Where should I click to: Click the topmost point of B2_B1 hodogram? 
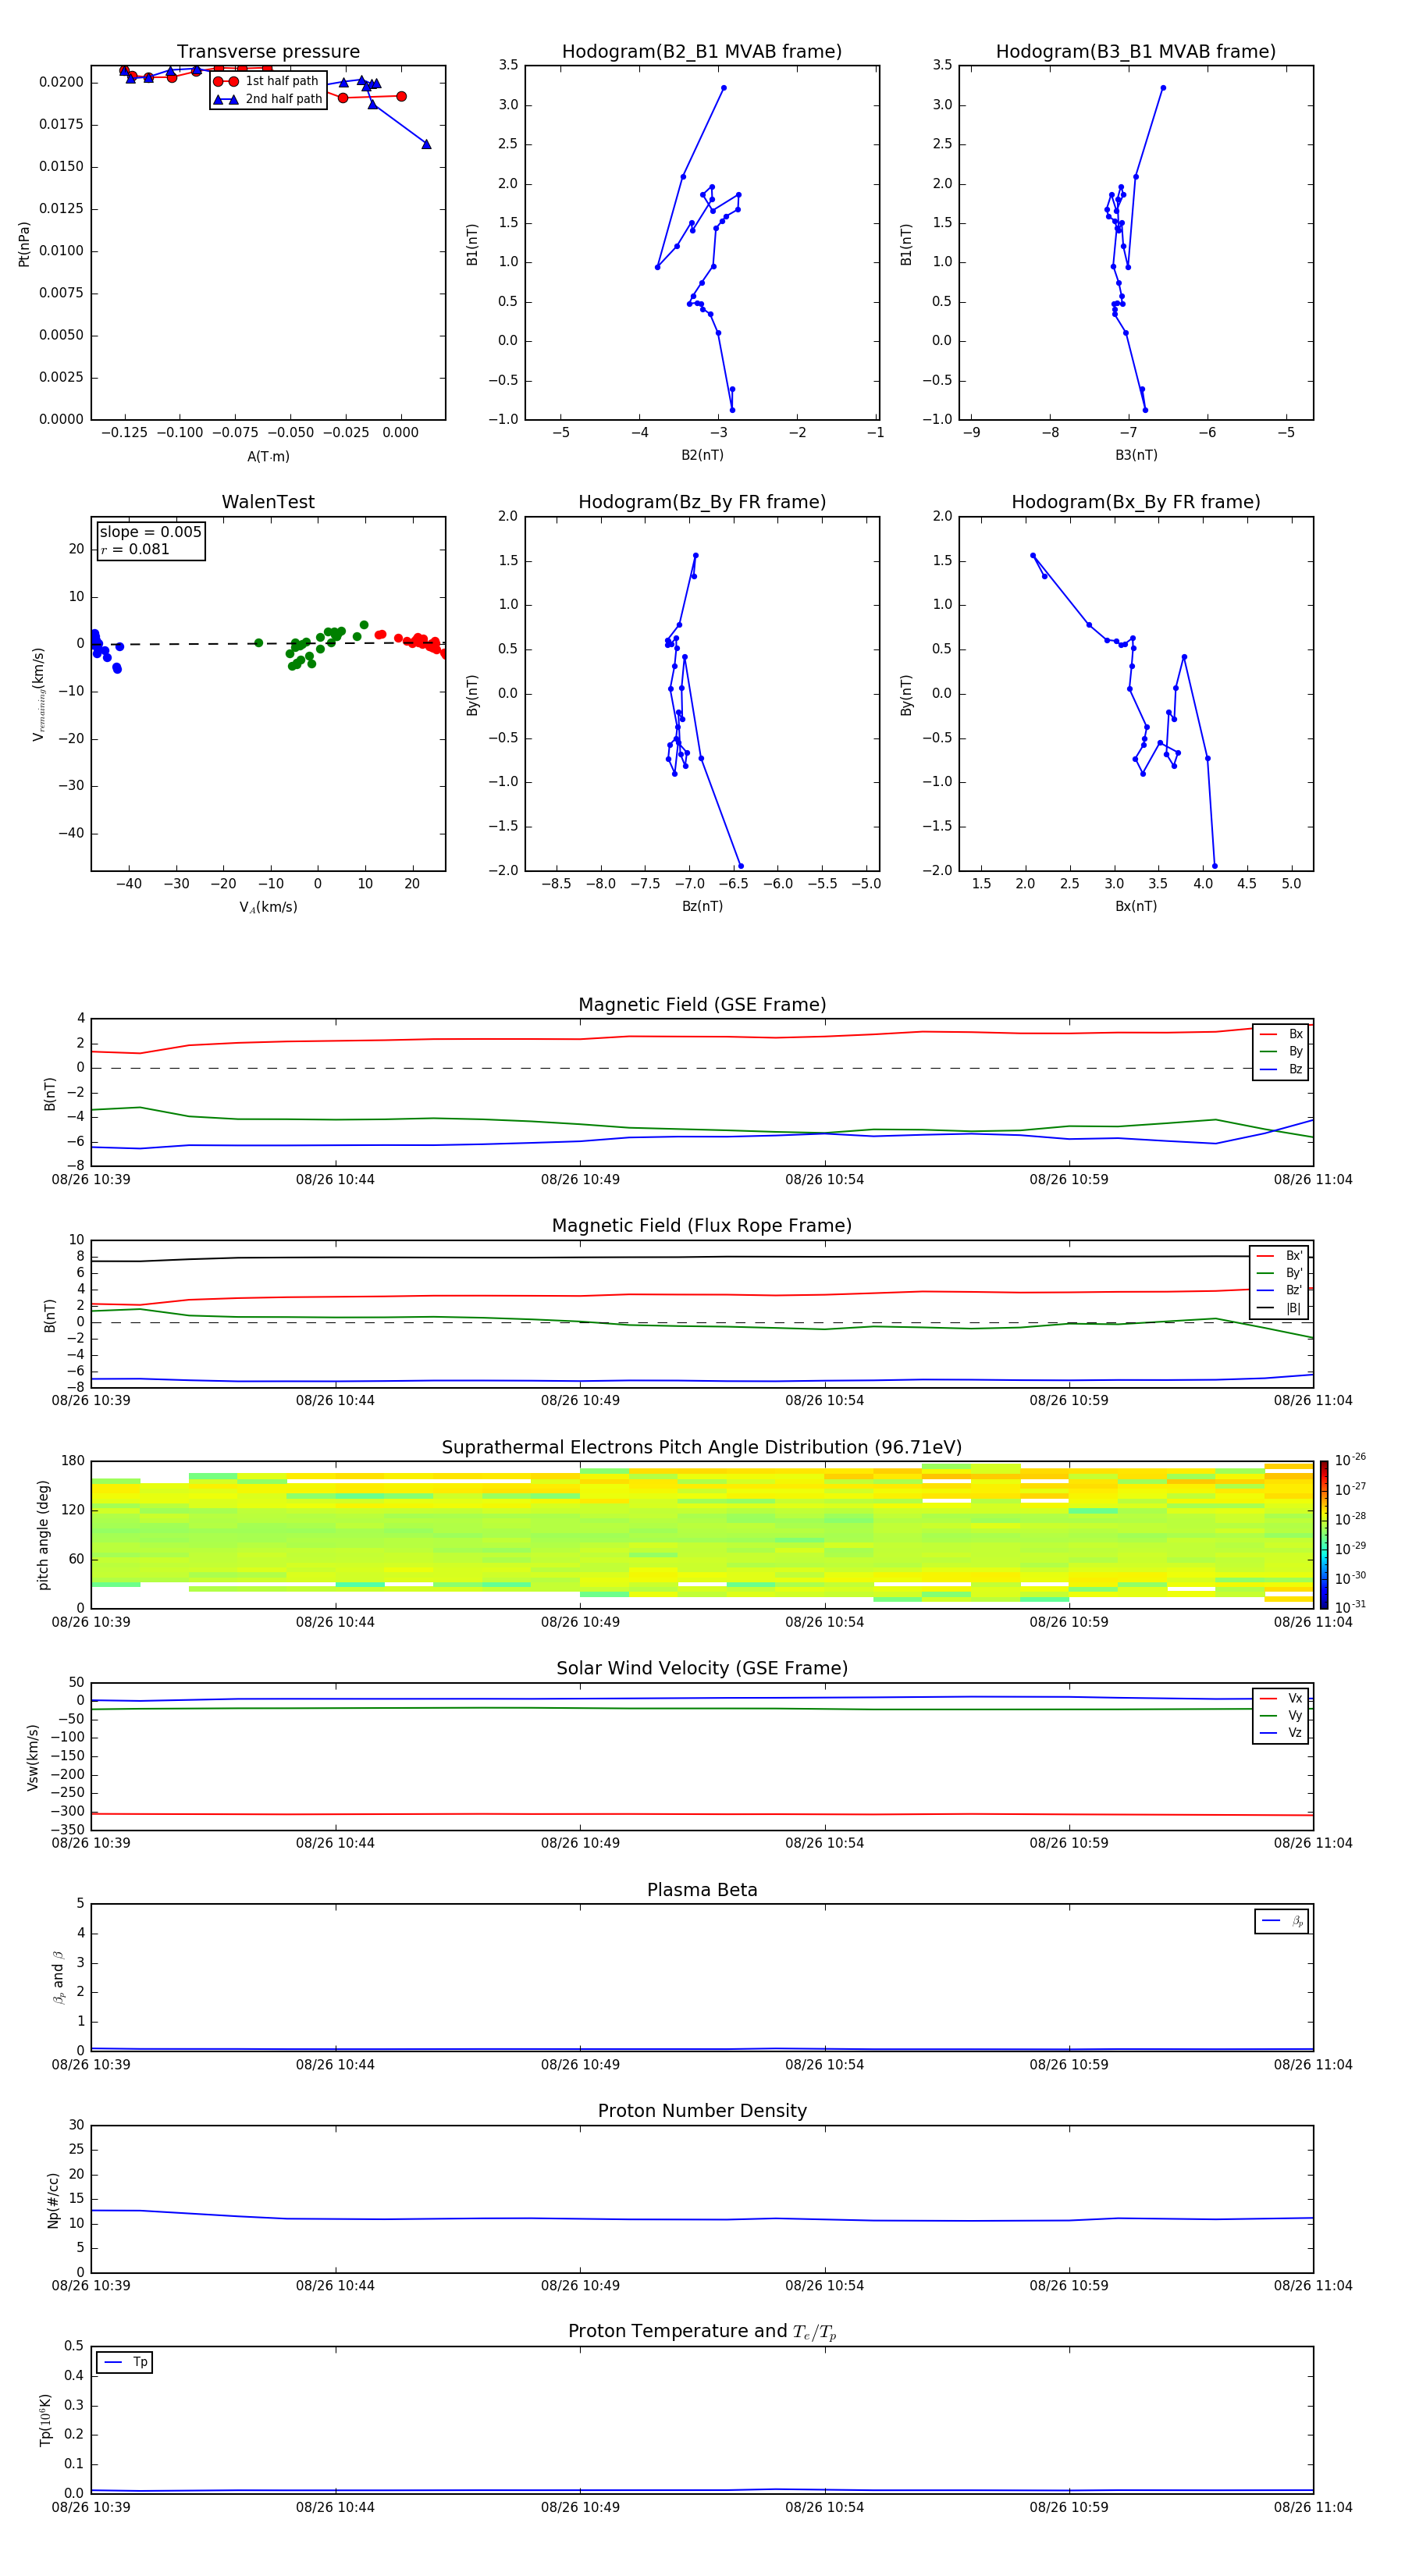[724, 88]
